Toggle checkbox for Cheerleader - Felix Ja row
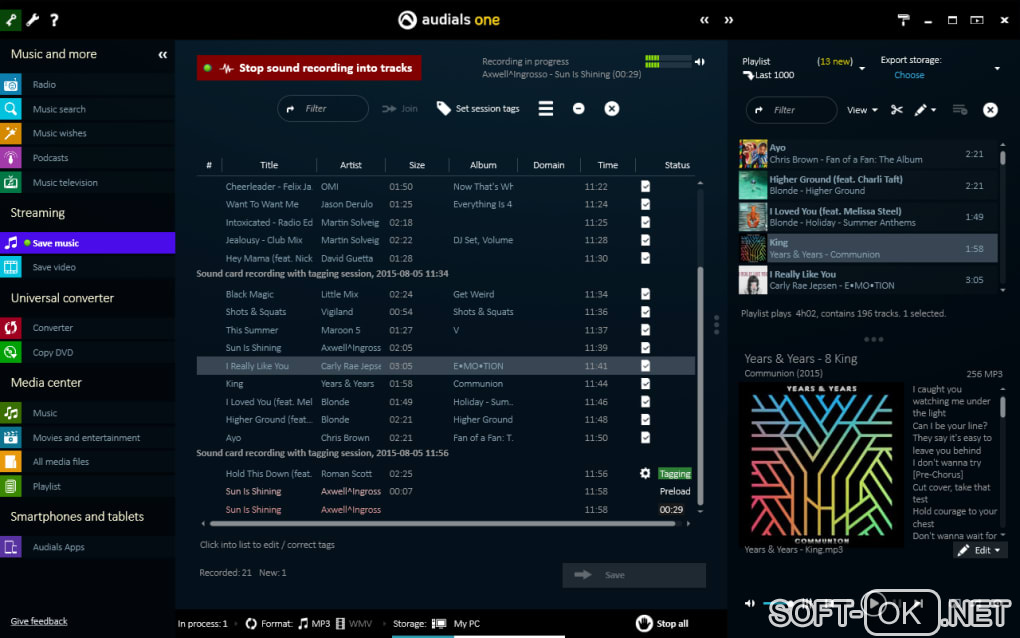The width and height of the screenshot is (1020, 638). tap(645, 187)
